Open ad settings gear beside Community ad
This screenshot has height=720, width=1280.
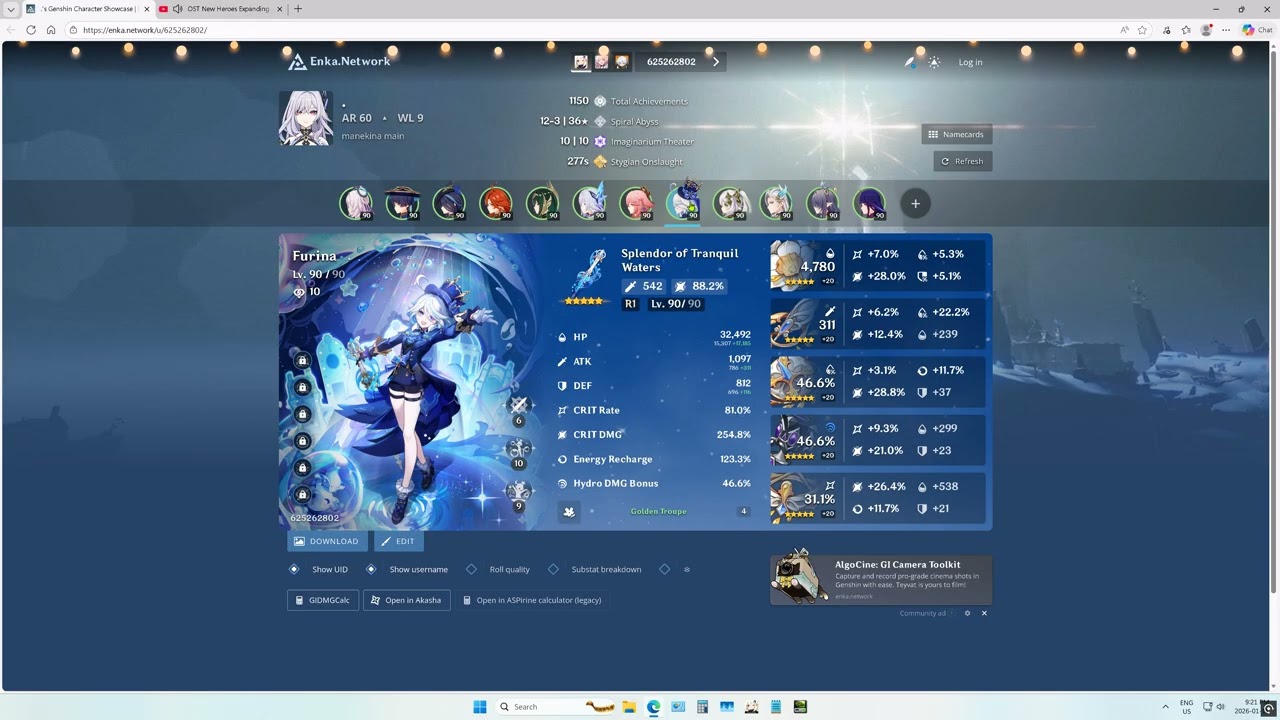click(x=967, y=613)
